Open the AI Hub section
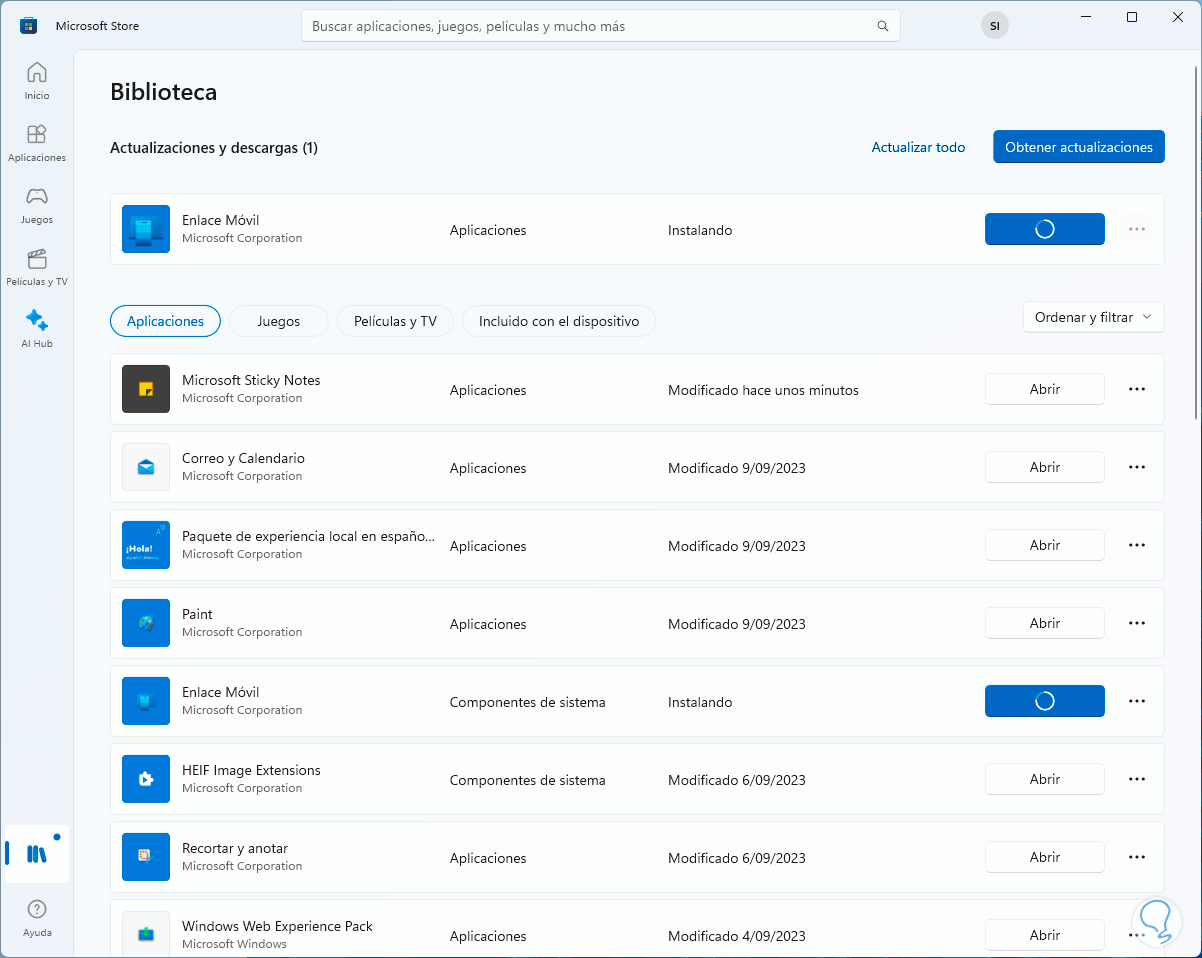This screenshot has width=1202, height=958. pyautogui.click(x=37, y=329)
